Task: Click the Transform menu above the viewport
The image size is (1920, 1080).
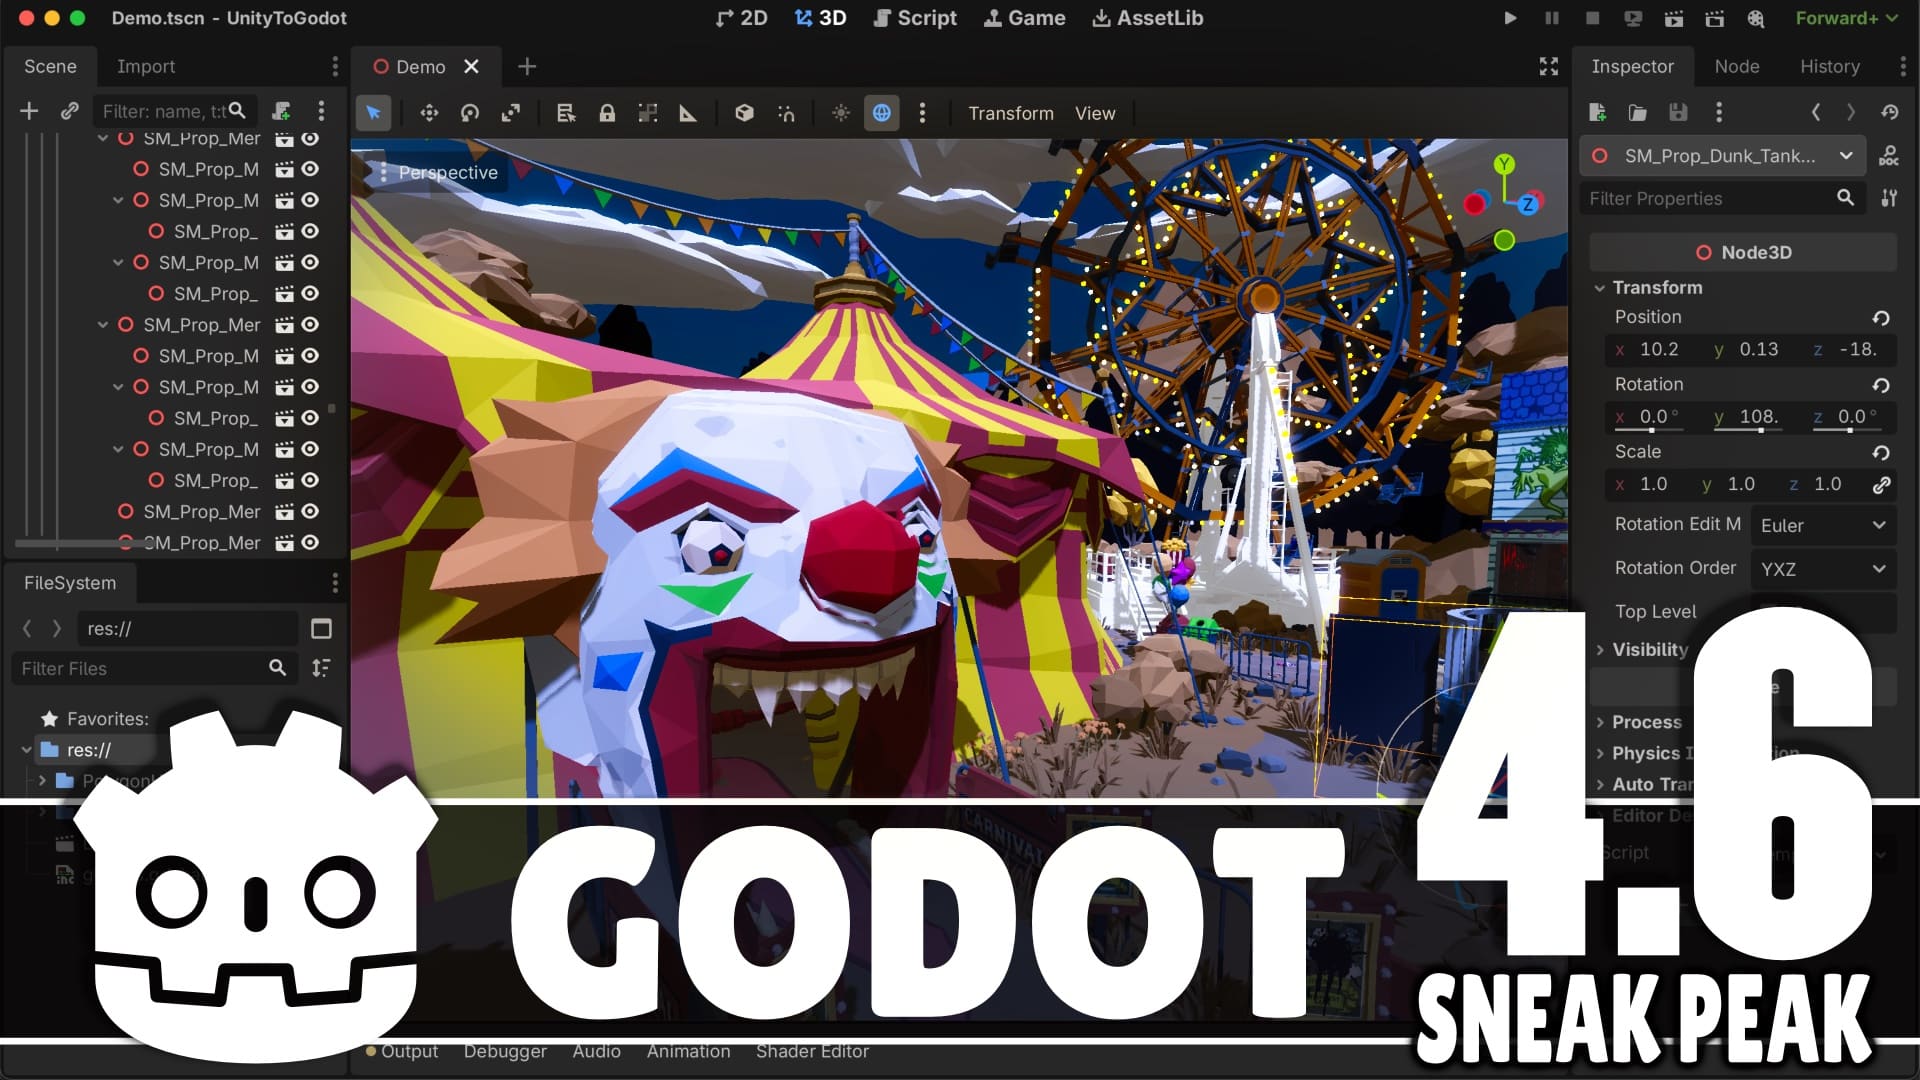Action: 1010,113
